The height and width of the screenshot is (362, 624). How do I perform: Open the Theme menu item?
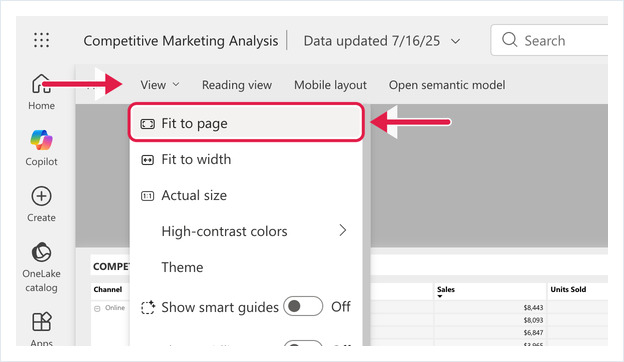246,267
